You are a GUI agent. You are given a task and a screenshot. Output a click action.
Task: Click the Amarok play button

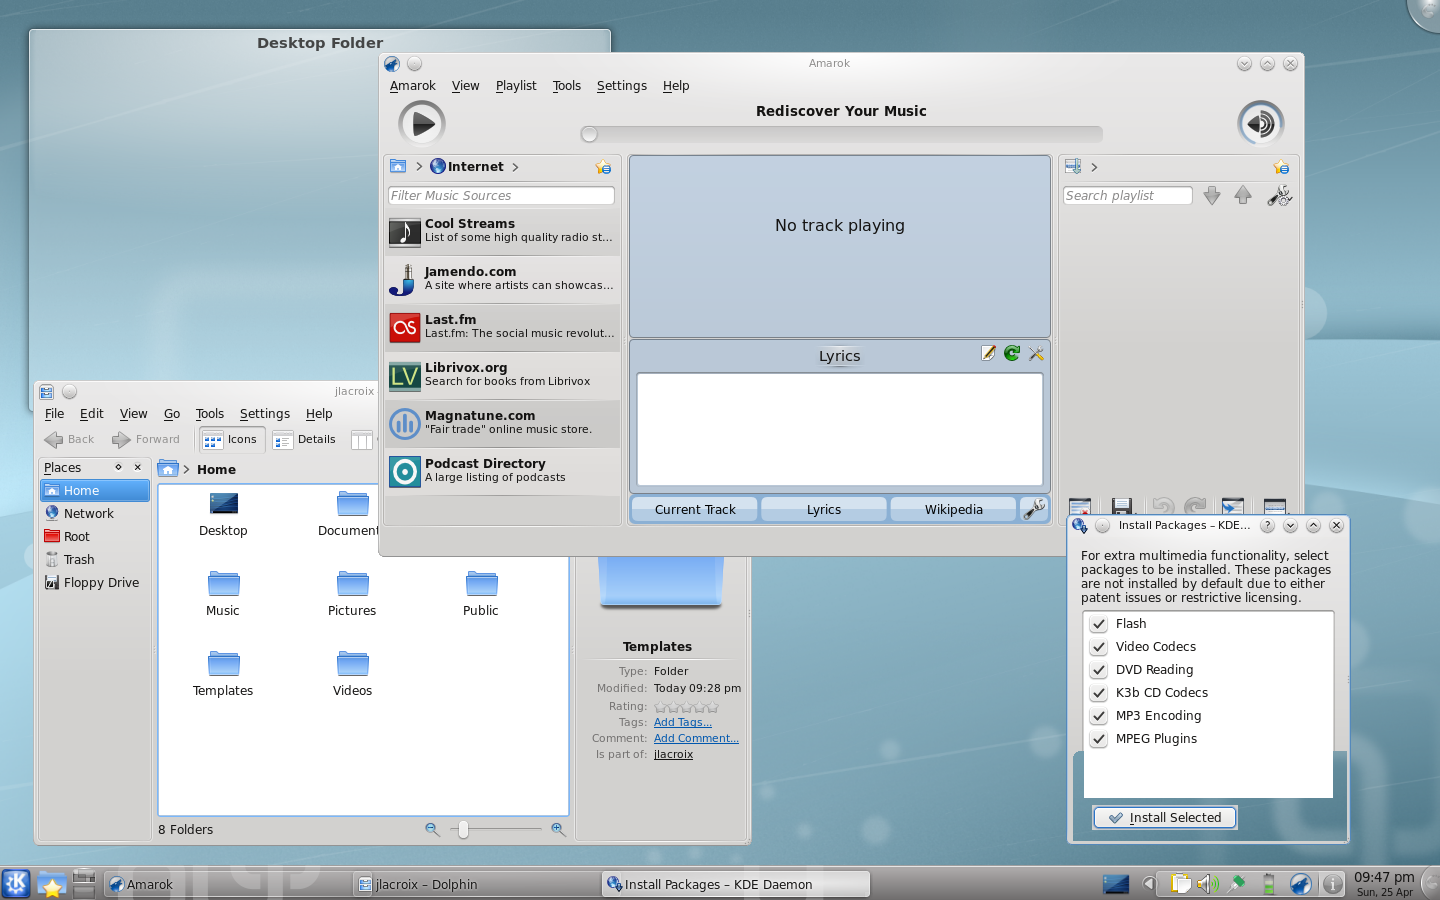[x=421, y=124]
